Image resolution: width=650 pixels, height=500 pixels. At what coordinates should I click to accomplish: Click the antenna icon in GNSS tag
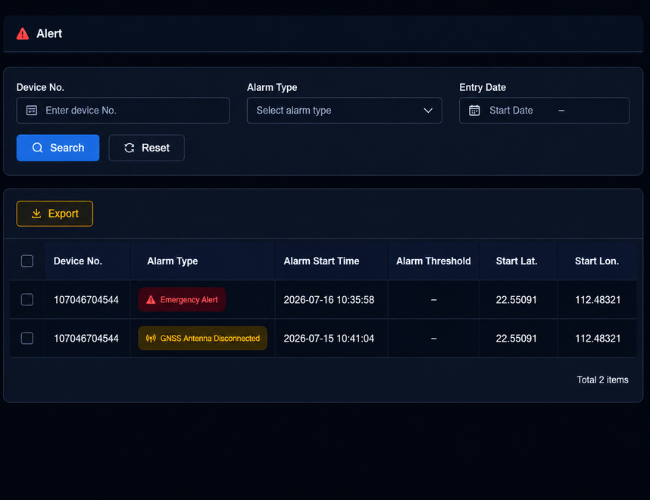[x=151, y=338]
